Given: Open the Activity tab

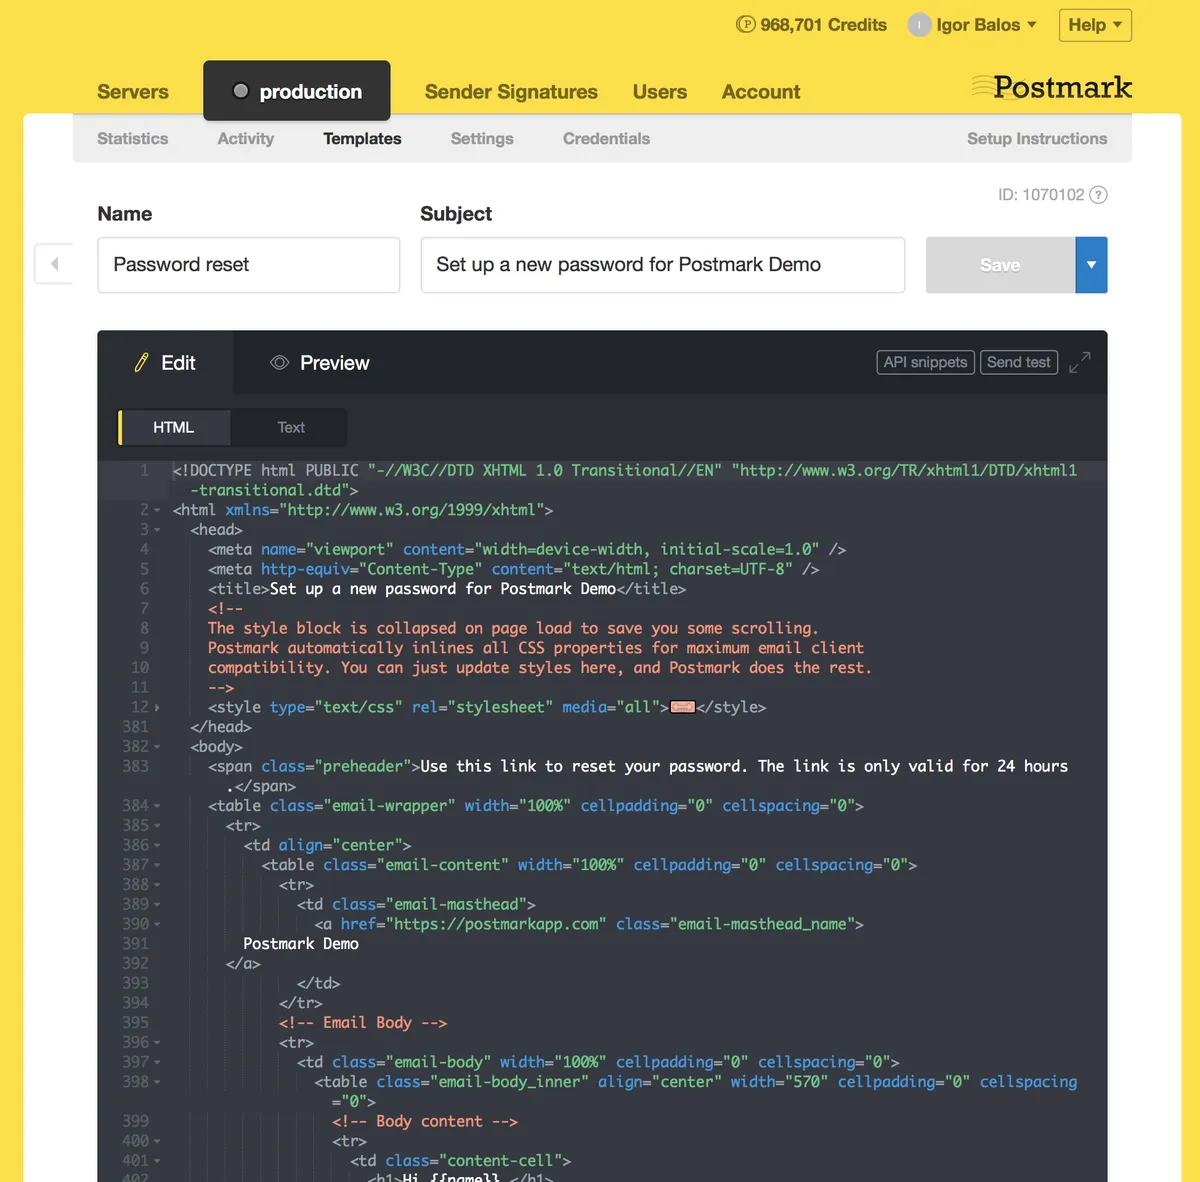Looking at the screenshot, I should pos(246,139).
